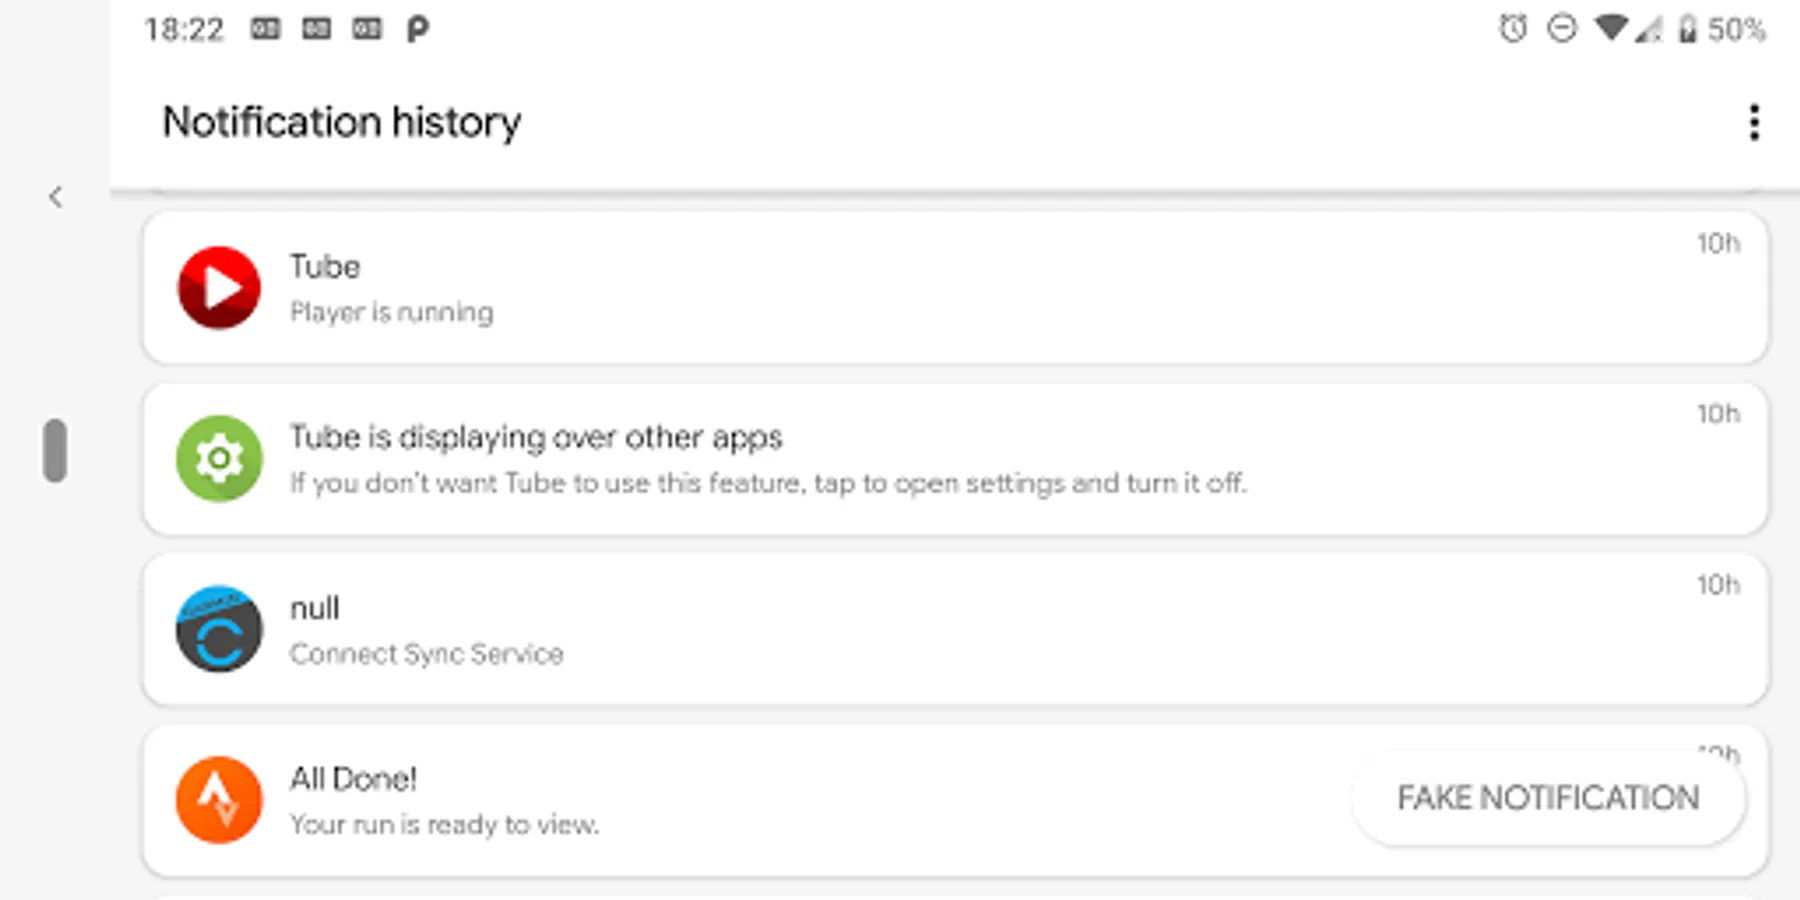Click the alarm clock status icon
This screenshot has width=1800, height=900.
1512,29
